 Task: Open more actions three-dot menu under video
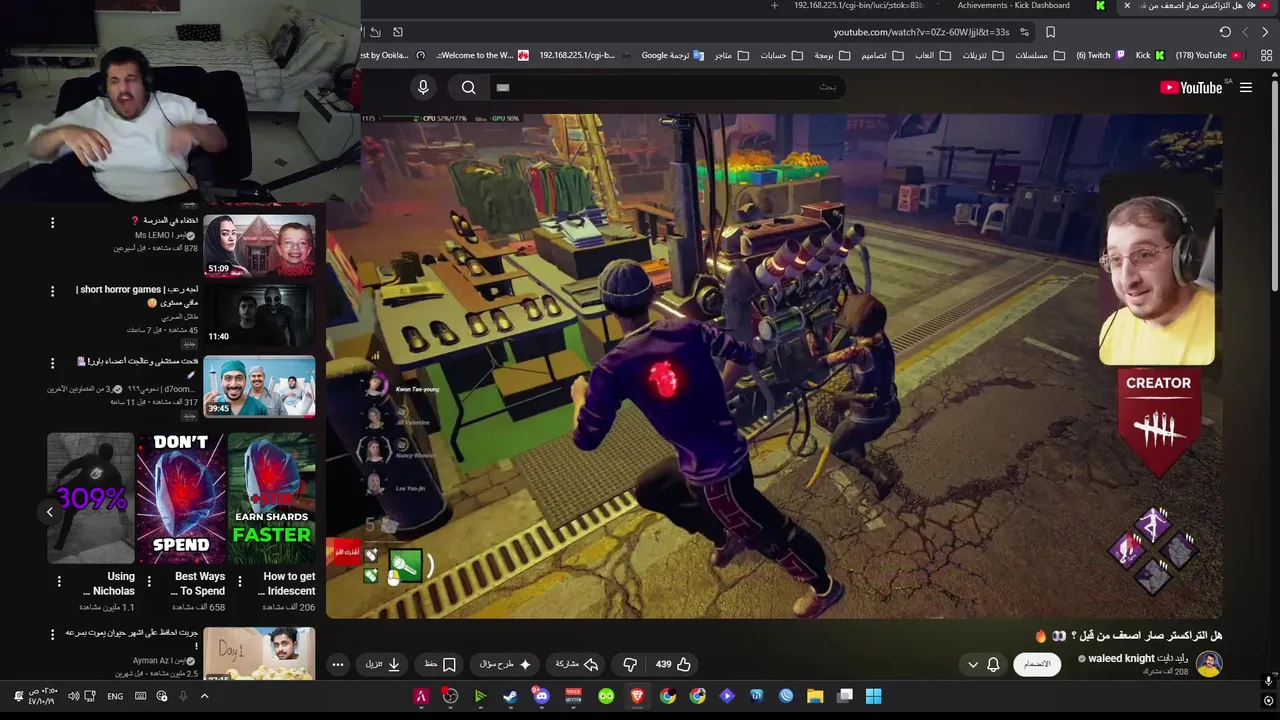pyautogui.click(x=338, y=664)
